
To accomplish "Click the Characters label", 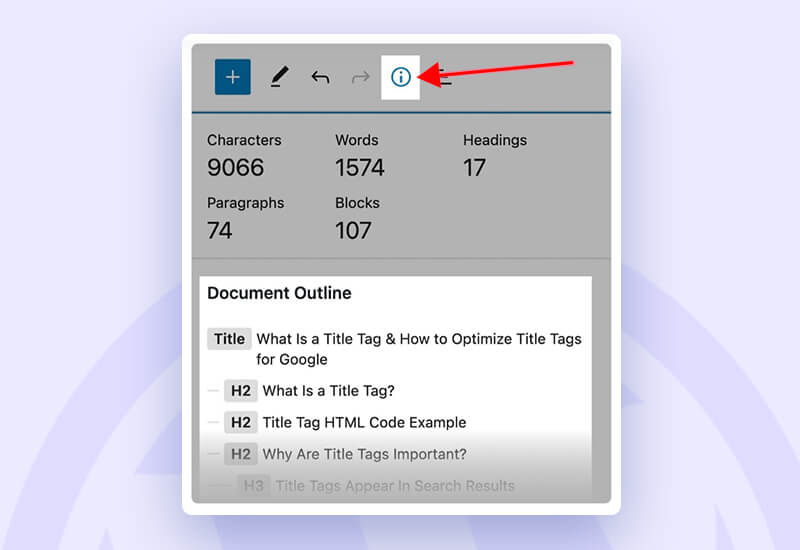I will (244, 140).
